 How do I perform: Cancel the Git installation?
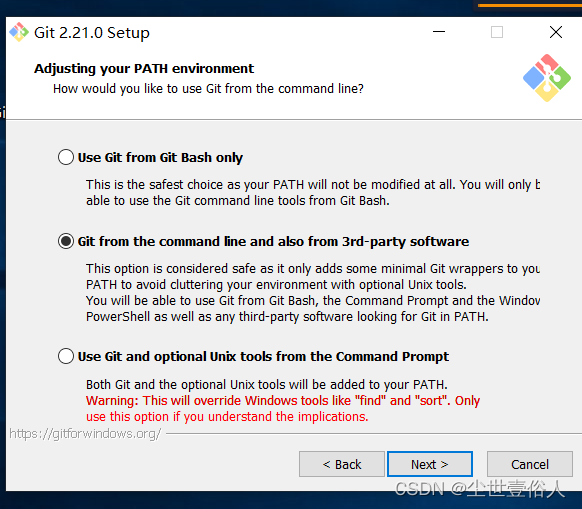[530, 464]
